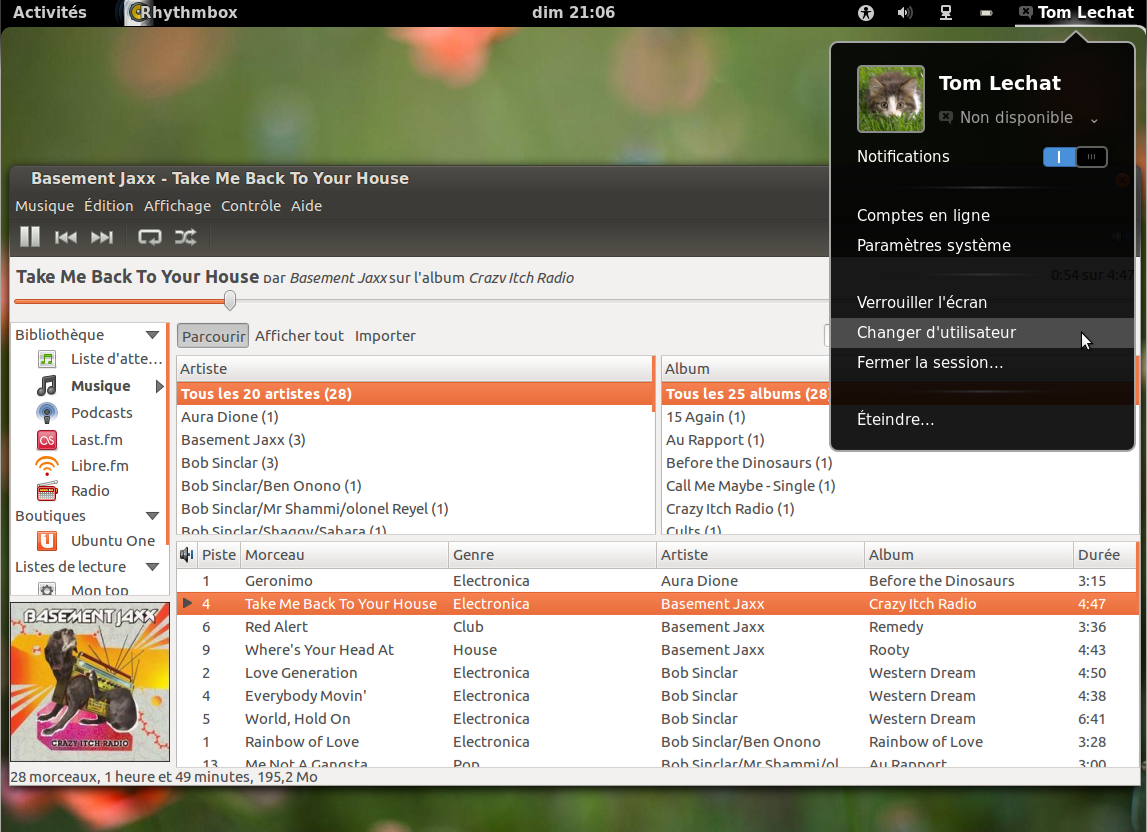Click Tom Lechat's cat avatar
This screenshot has height=832, width=1147.
[x=890, y=99]
